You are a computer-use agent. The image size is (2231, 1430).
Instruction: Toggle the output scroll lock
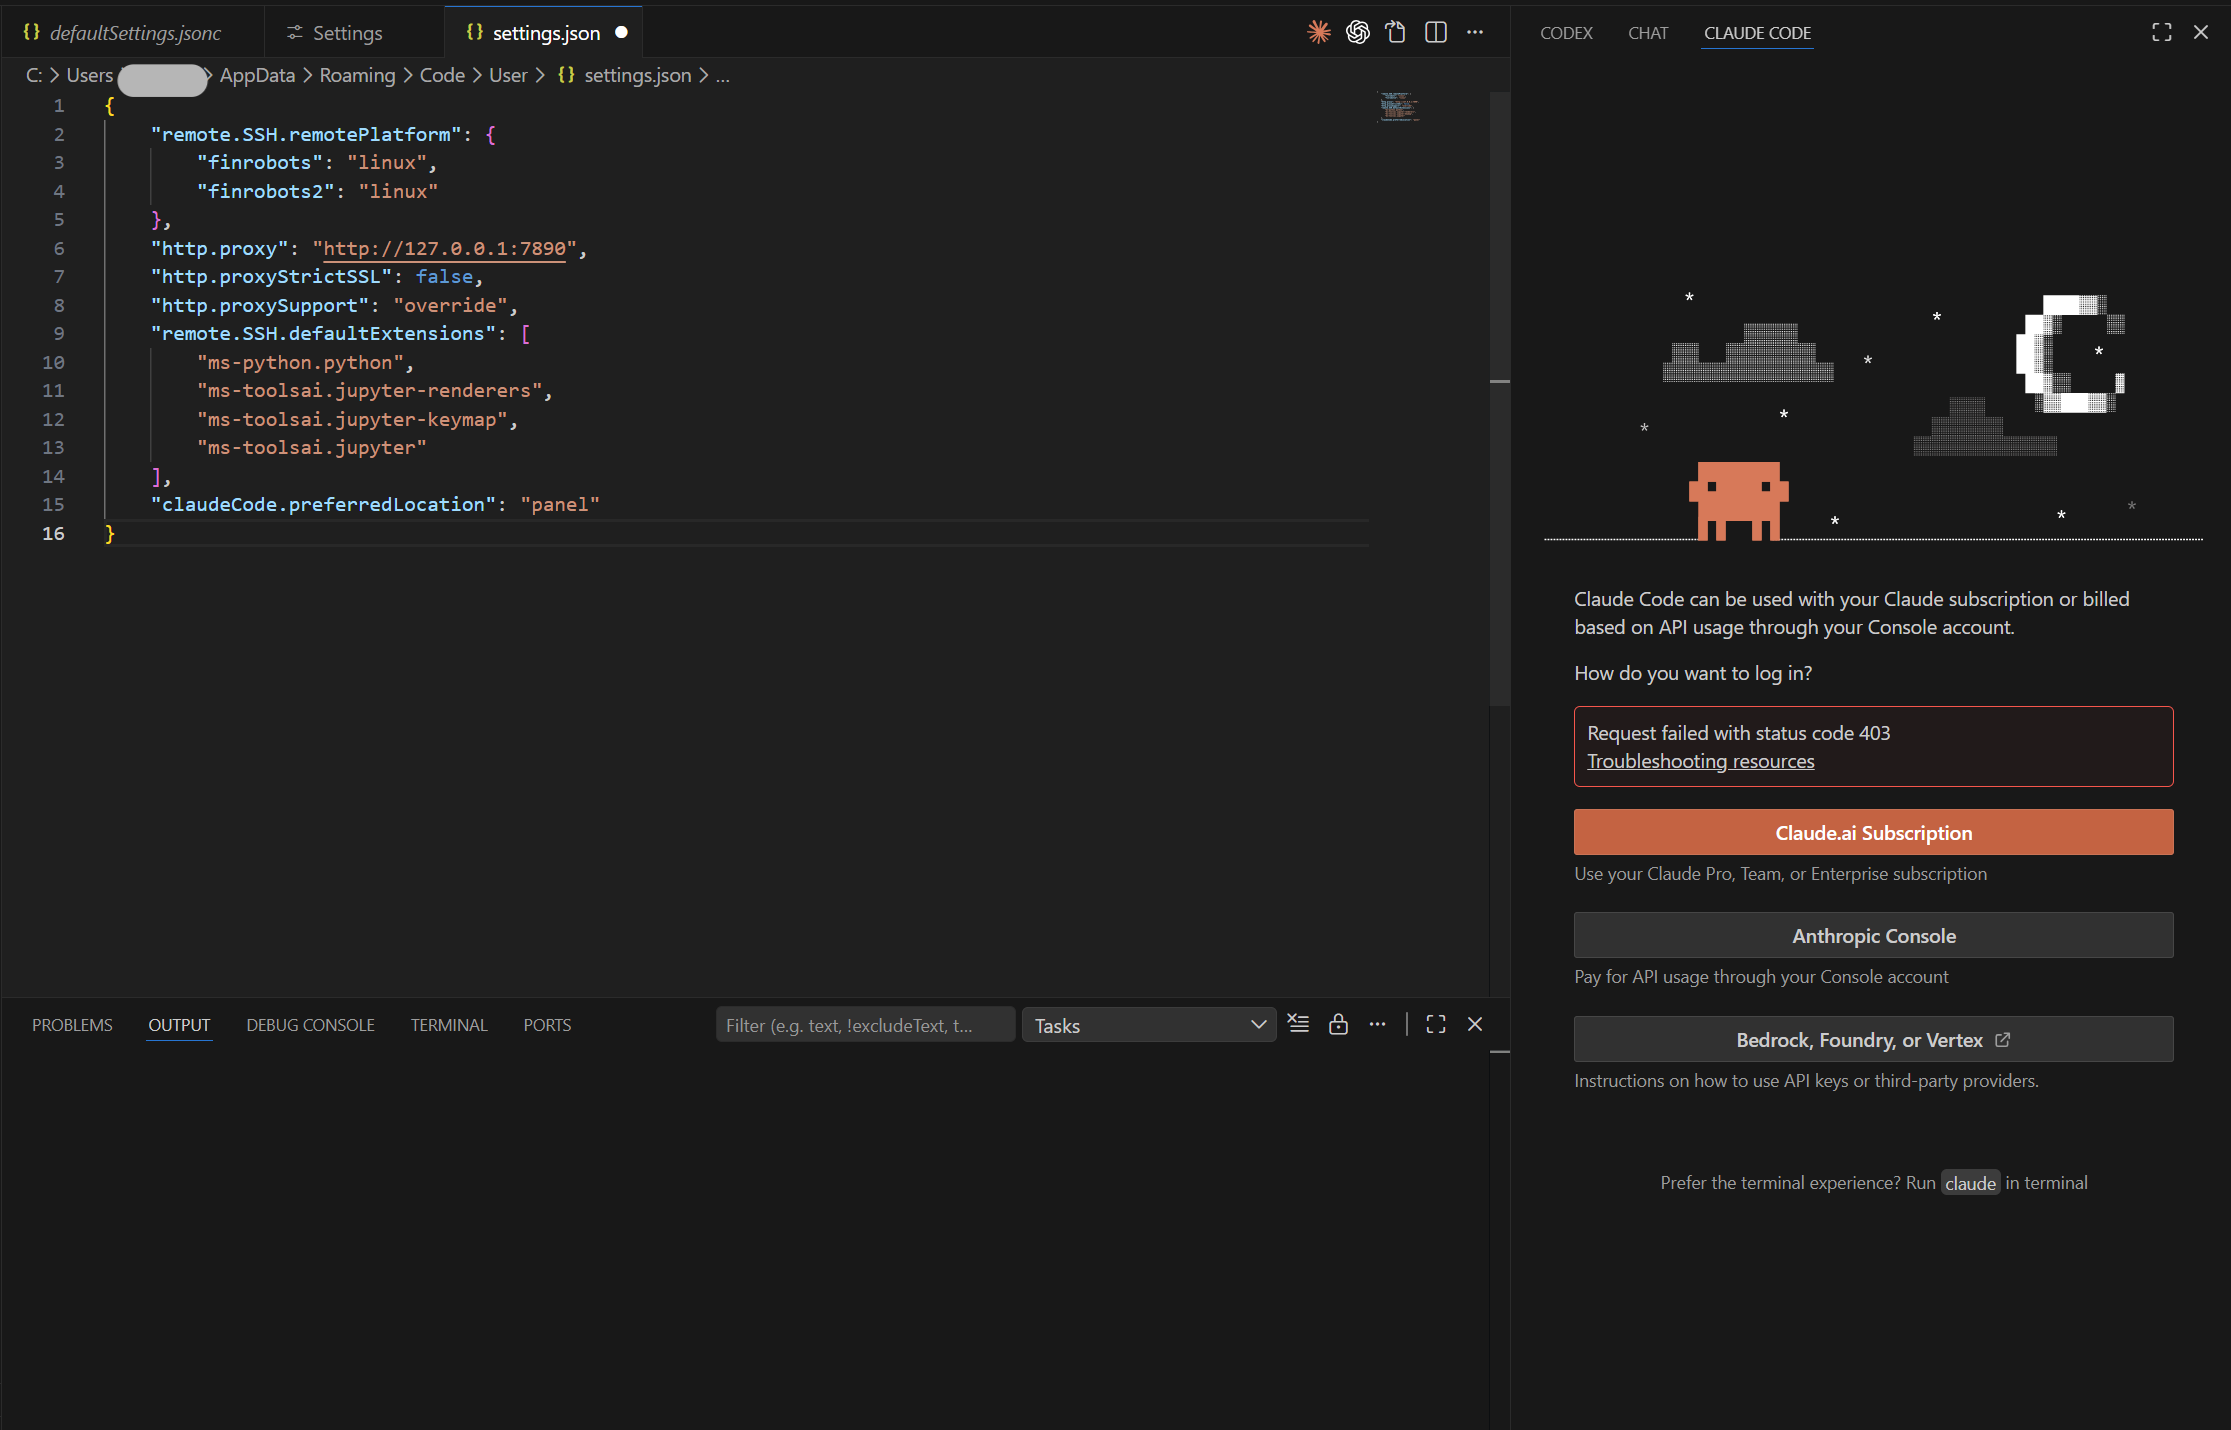point(1338,1024)
